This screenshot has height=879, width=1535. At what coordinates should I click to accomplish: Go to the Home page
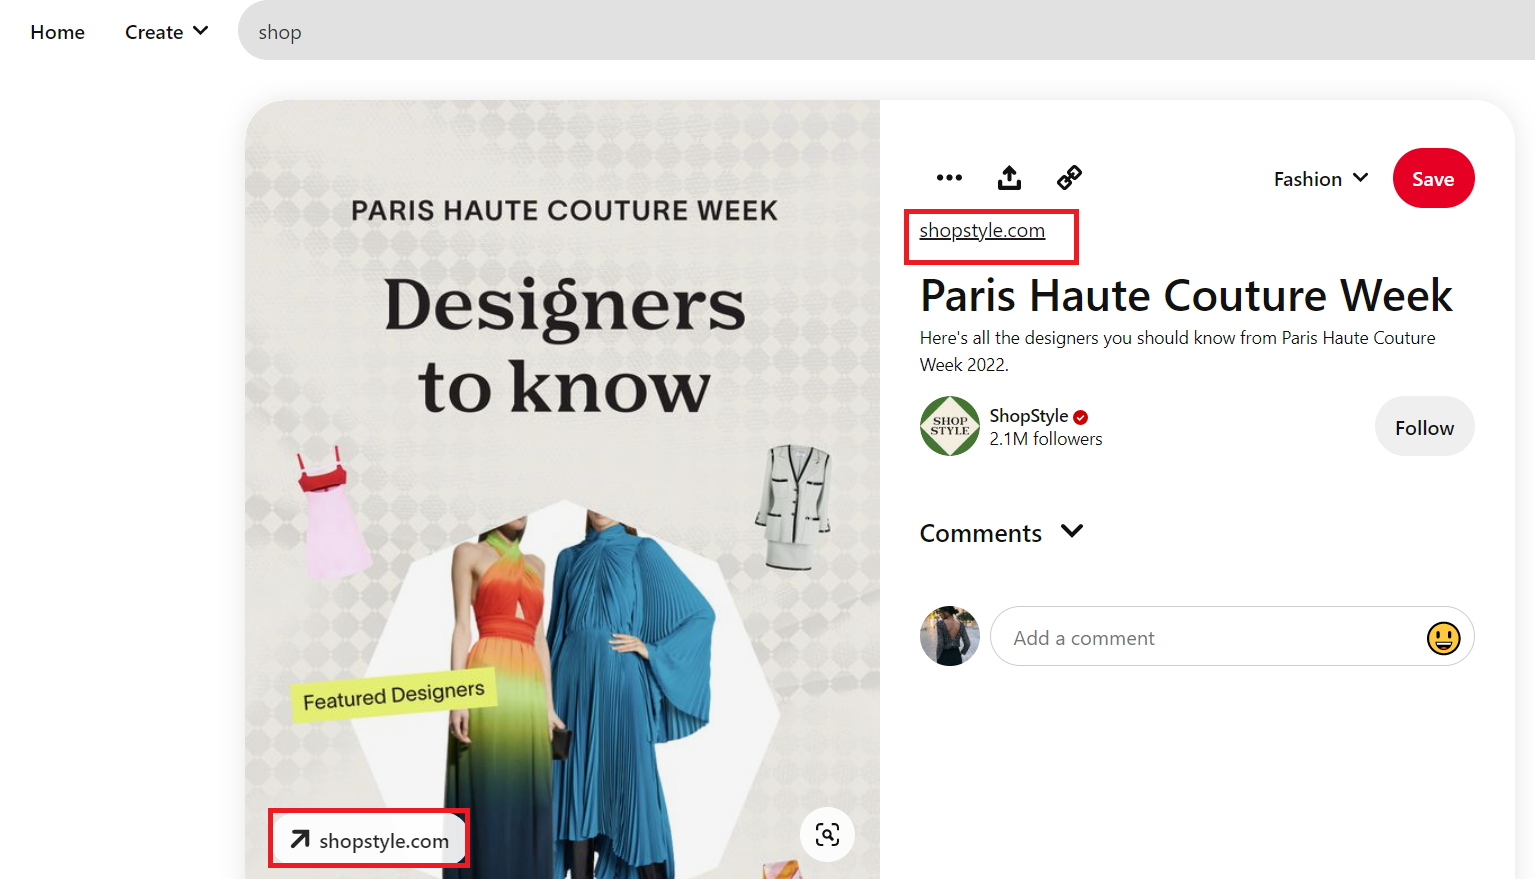pos(57,32)
